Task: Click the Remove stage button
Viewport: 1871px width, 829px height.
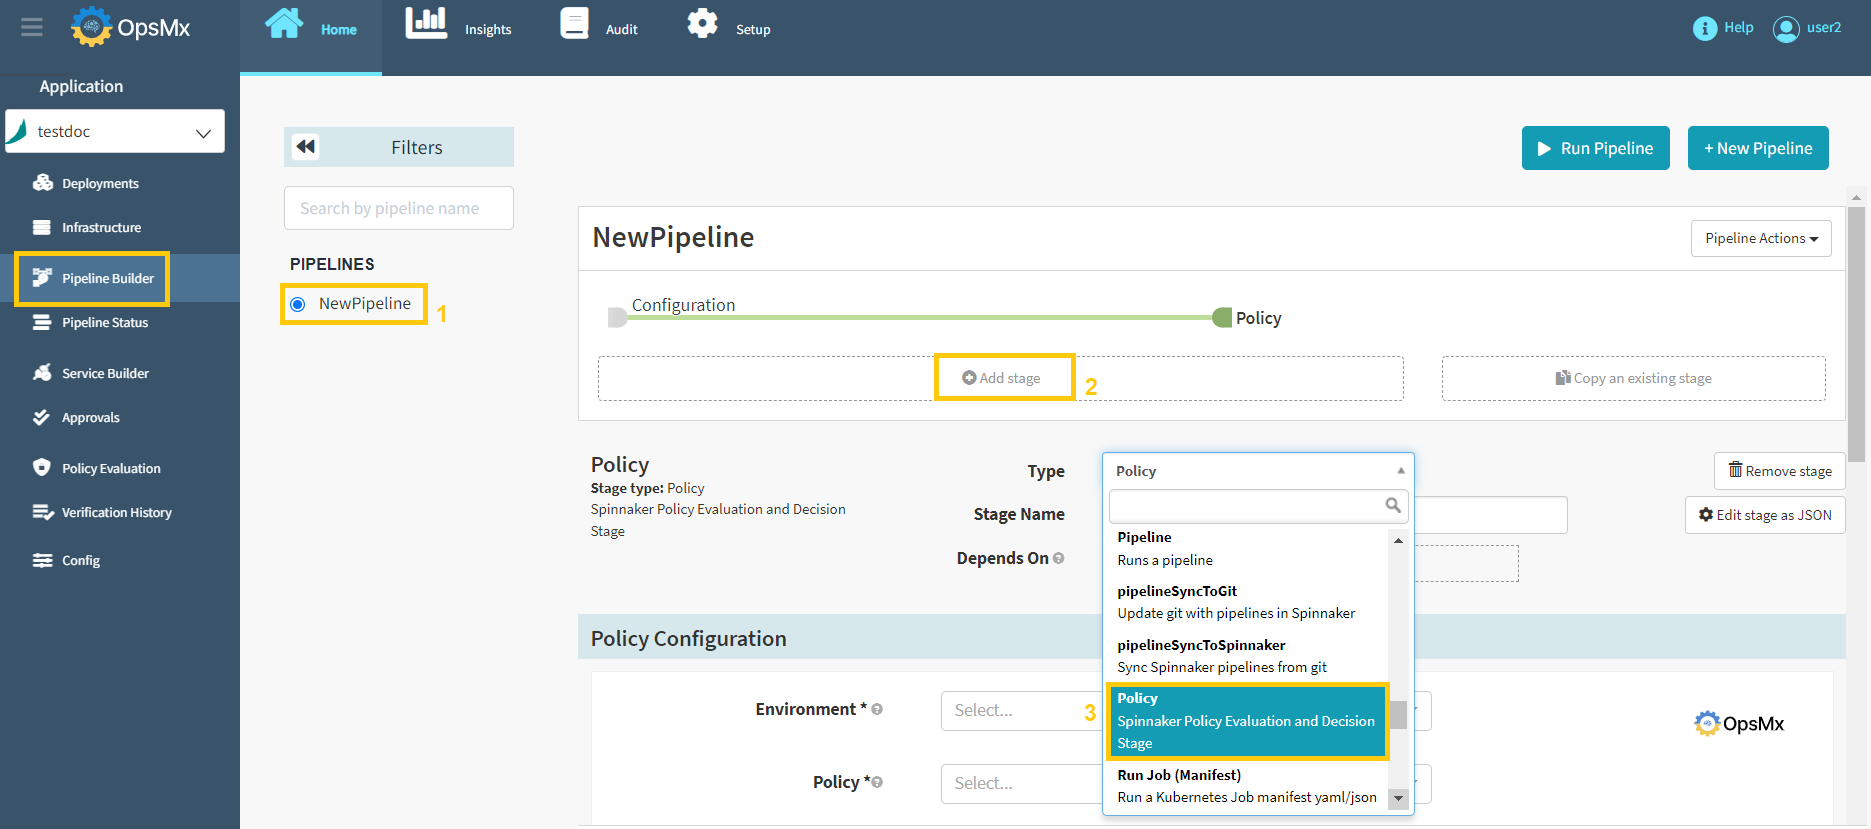Action: (1779, 471)
